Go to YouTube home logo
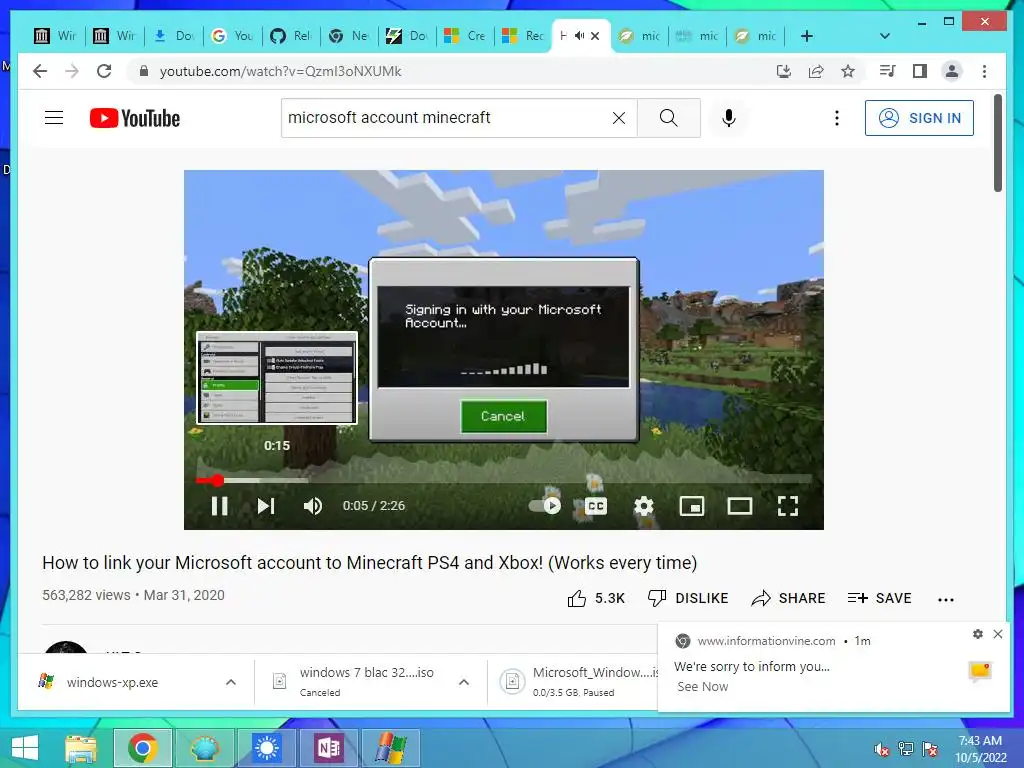The height and width of the screenshot is (768, 1024). click(135, 118)
